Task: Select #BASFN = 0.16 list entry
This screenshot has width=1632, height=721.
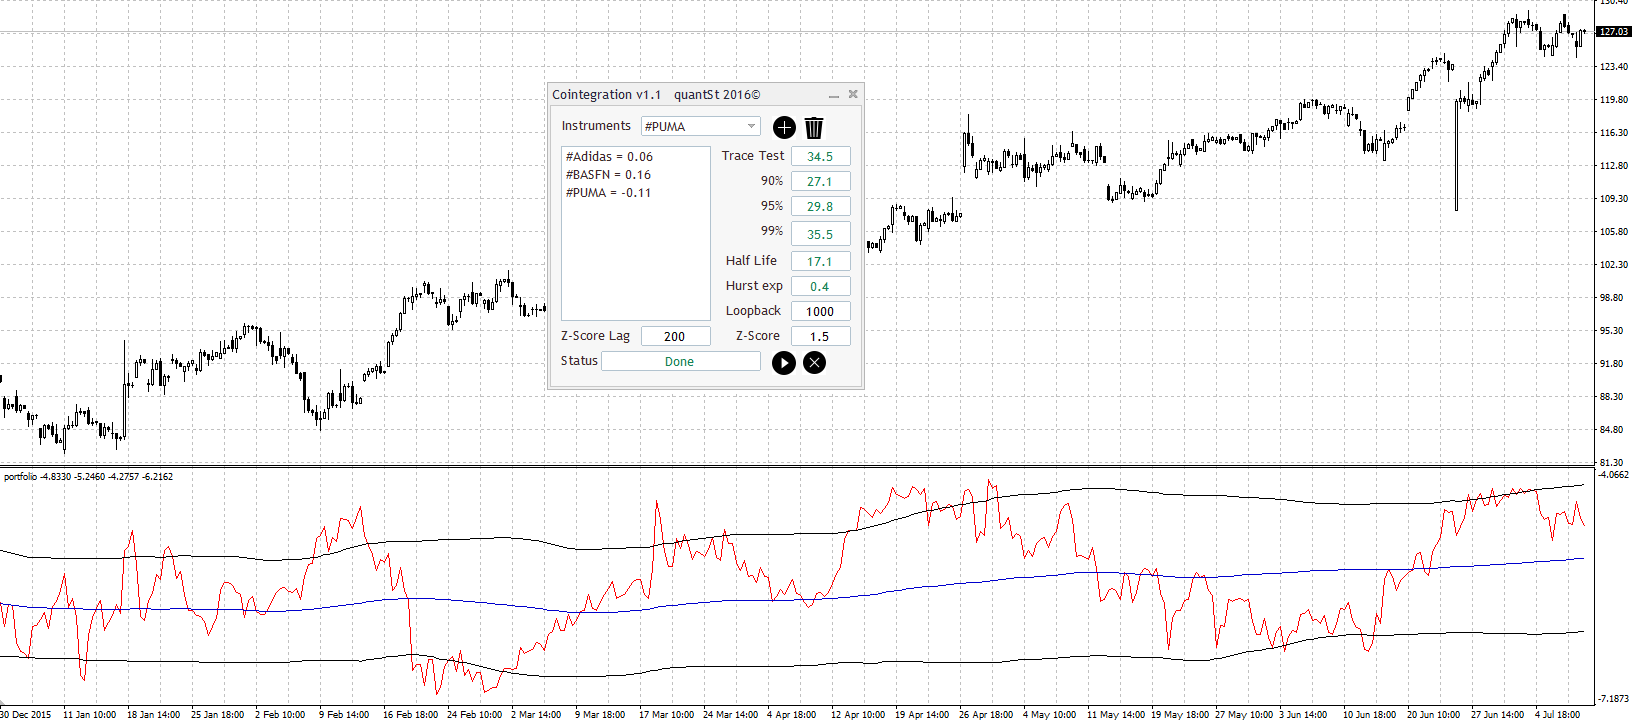Action: coord(608,175)
